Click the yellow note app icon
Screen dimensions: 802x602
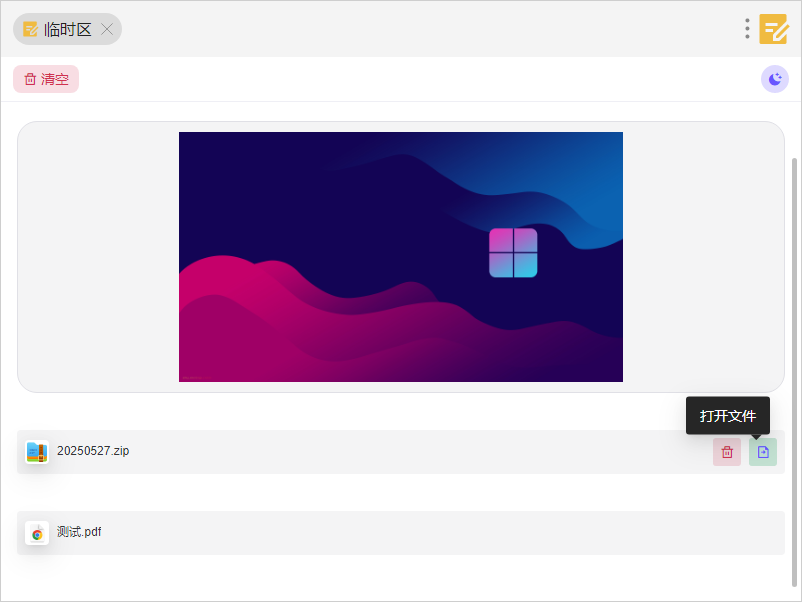coord(773,29)
